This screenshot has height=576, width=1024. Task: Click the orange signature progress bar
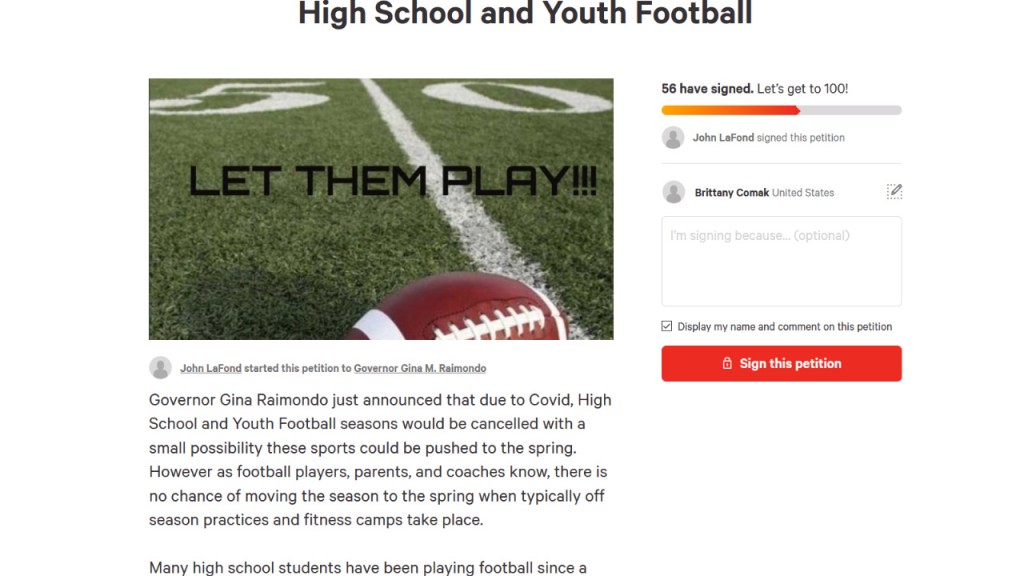tap(730, 110)
